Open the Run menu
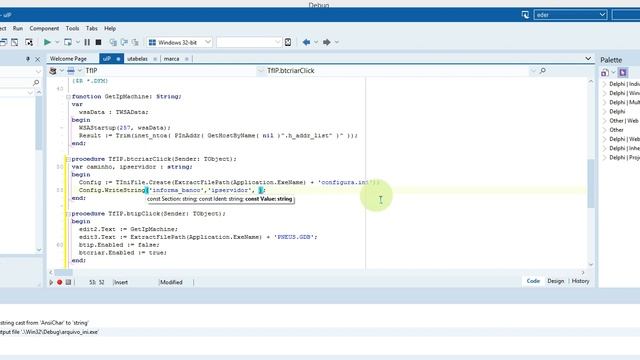640x360 pixels. coord(18,28)
